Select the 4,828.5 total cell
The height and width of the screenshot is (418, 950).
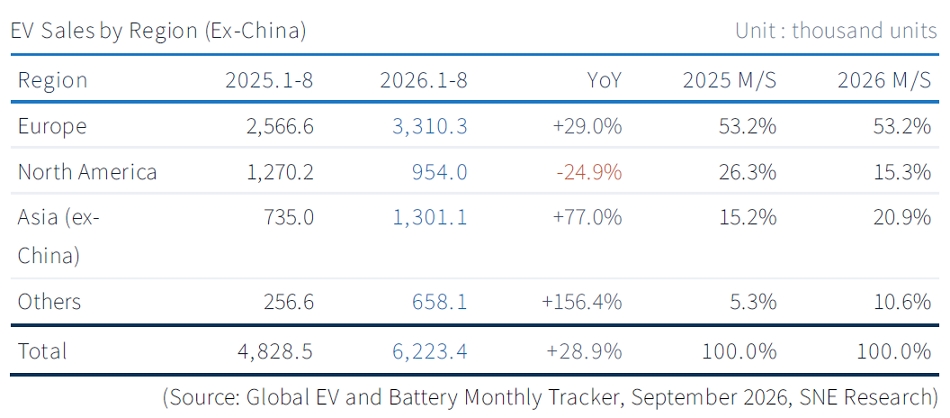[x=275, y=351]
